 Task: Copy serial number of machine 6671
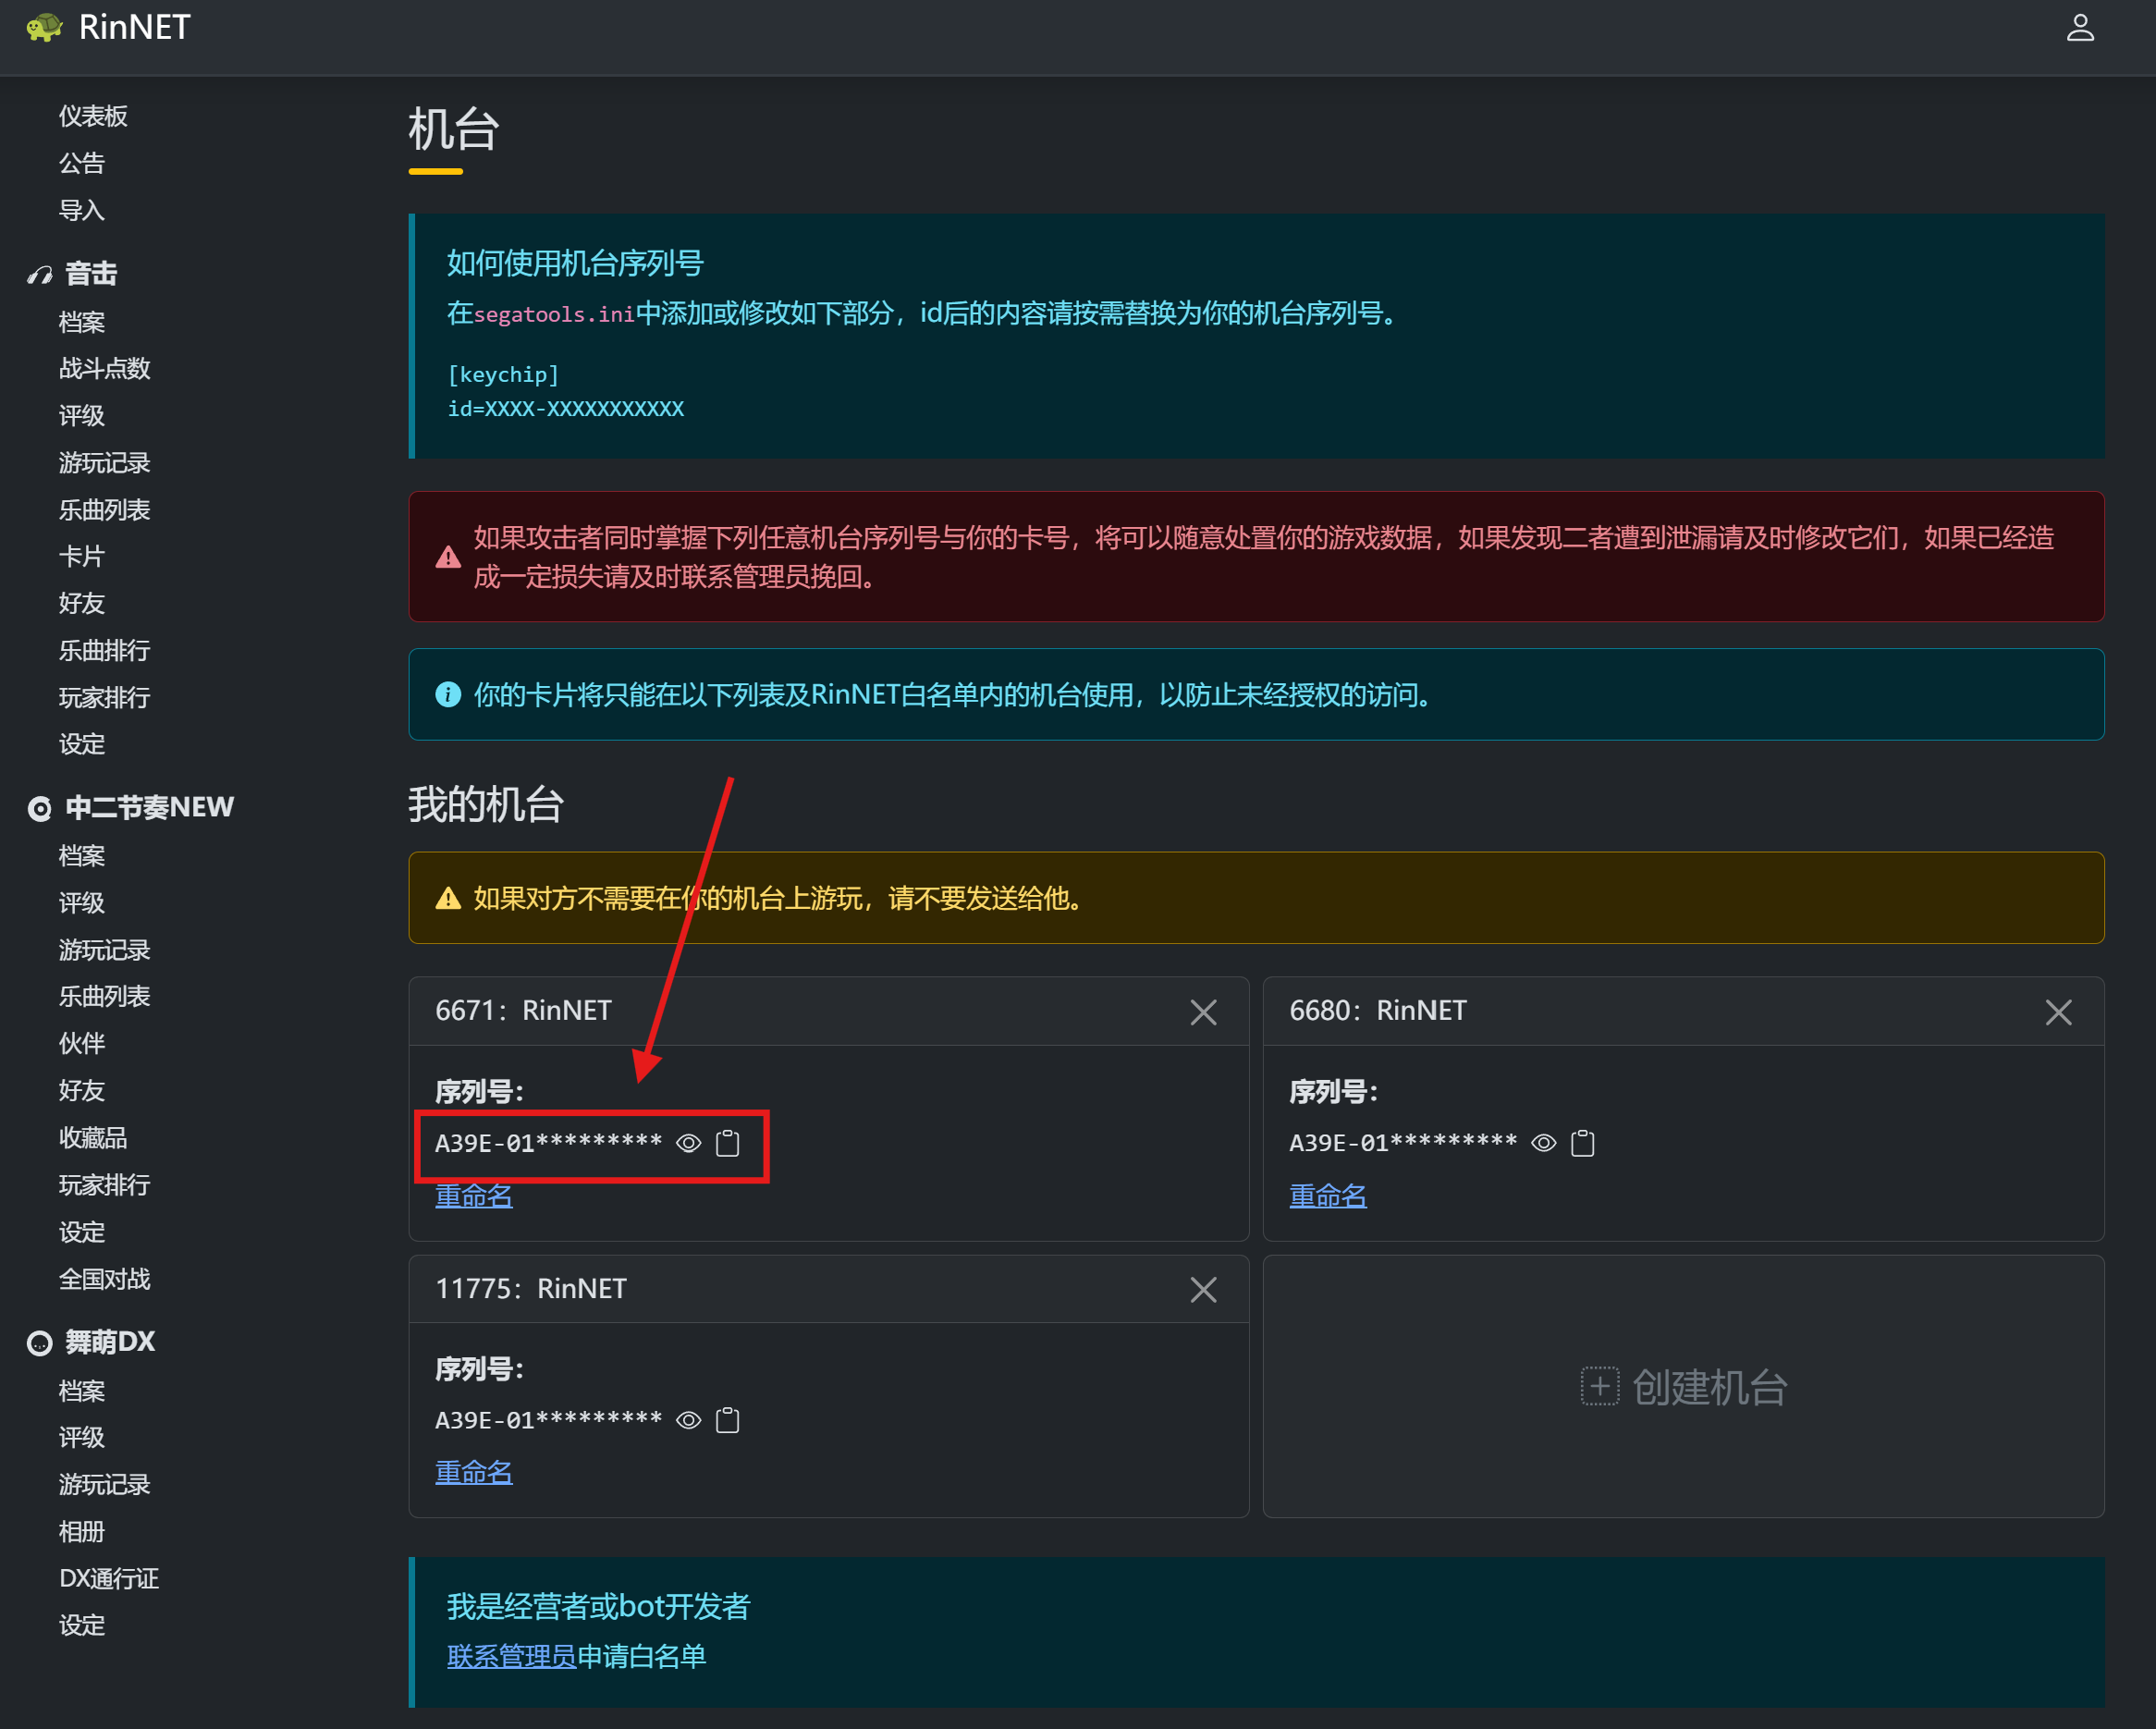point(728,1143)
